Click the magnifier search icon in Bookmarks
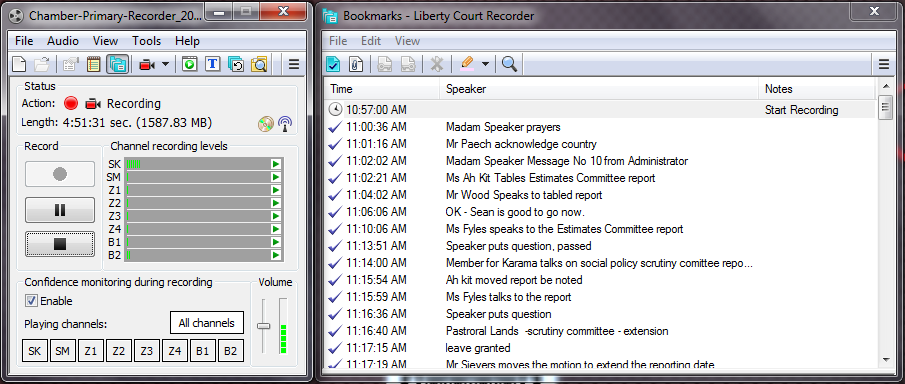The height and width of the screenshot is (384, 905). (509, 64)
